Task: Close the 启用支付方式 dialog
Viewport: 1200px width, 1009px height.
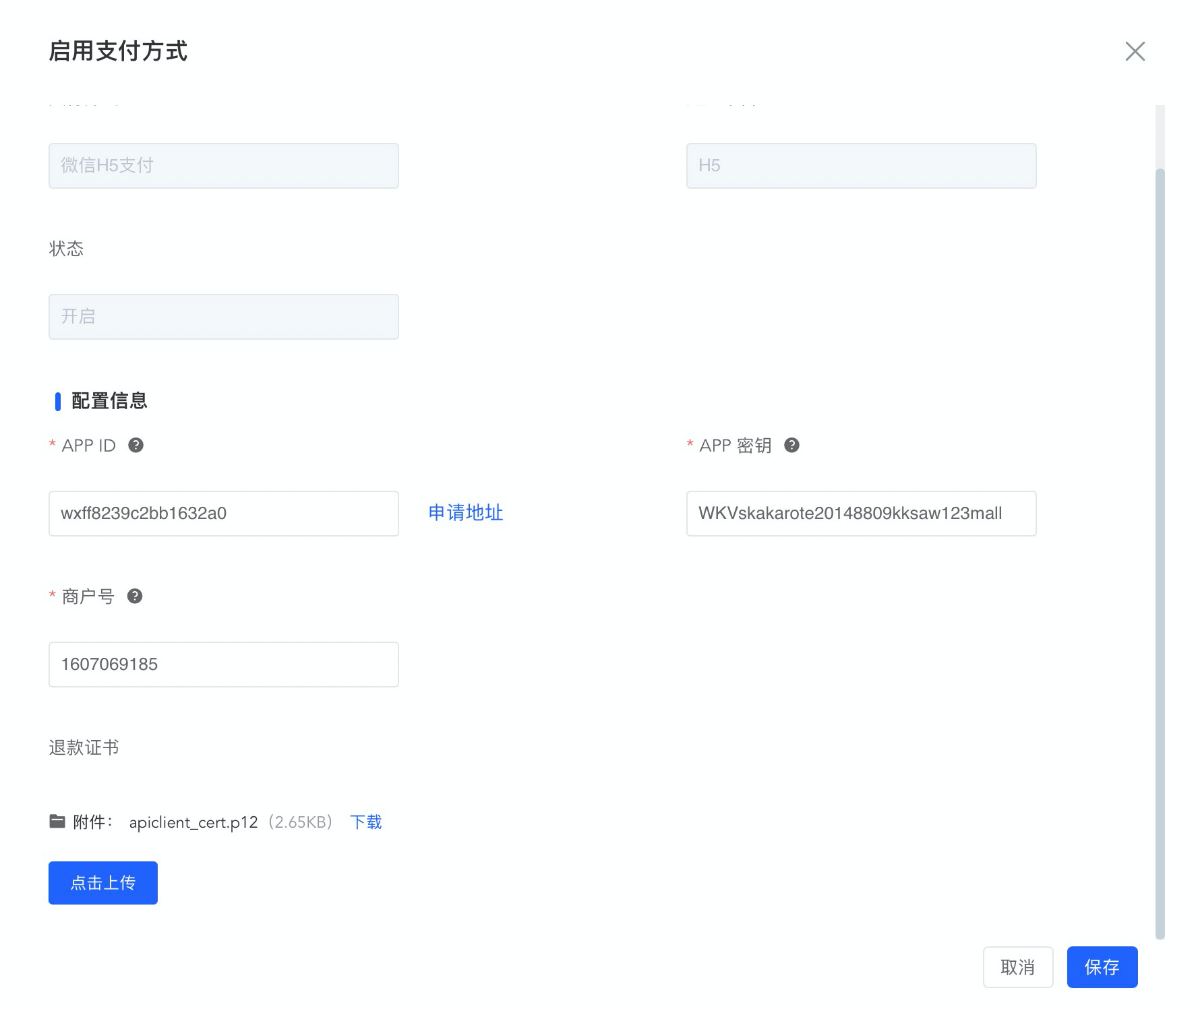Action: (x=1134, y=52)
